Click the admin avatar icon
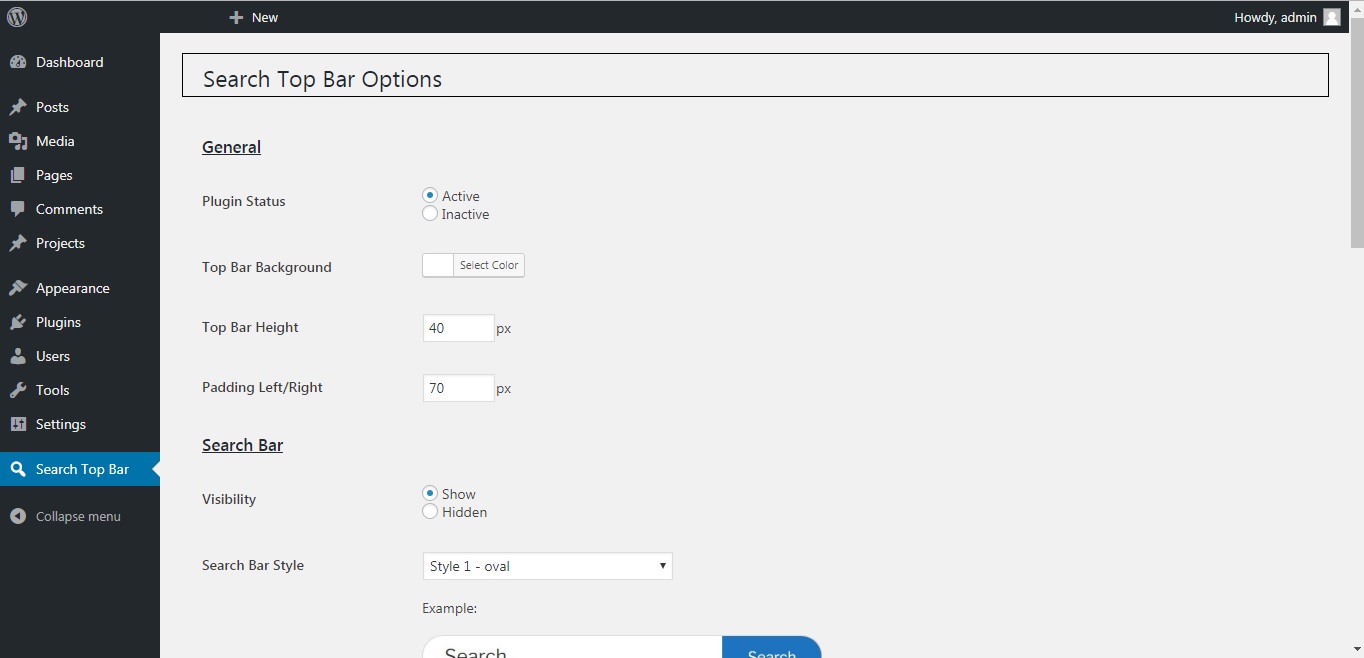Image resolution: width=1364 pixels, height=658 pixels. pos(1331,17)
